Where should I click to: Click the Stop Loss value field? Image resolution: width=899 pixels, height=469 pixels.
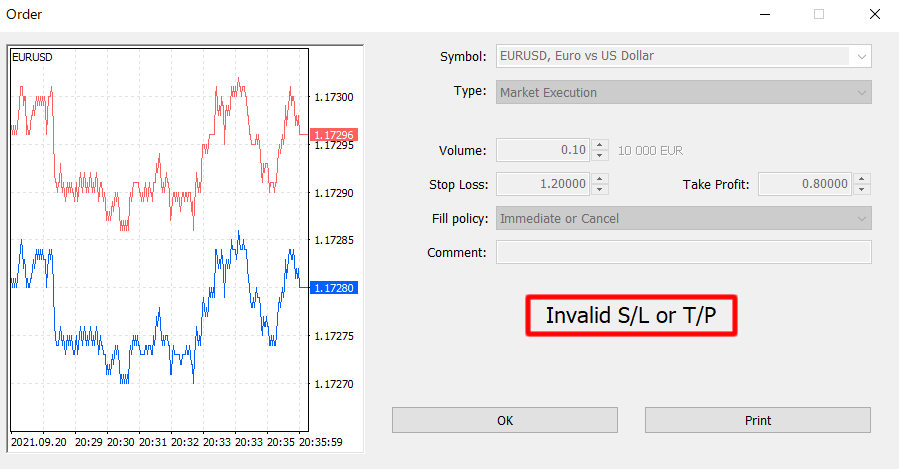pos(543,184)
